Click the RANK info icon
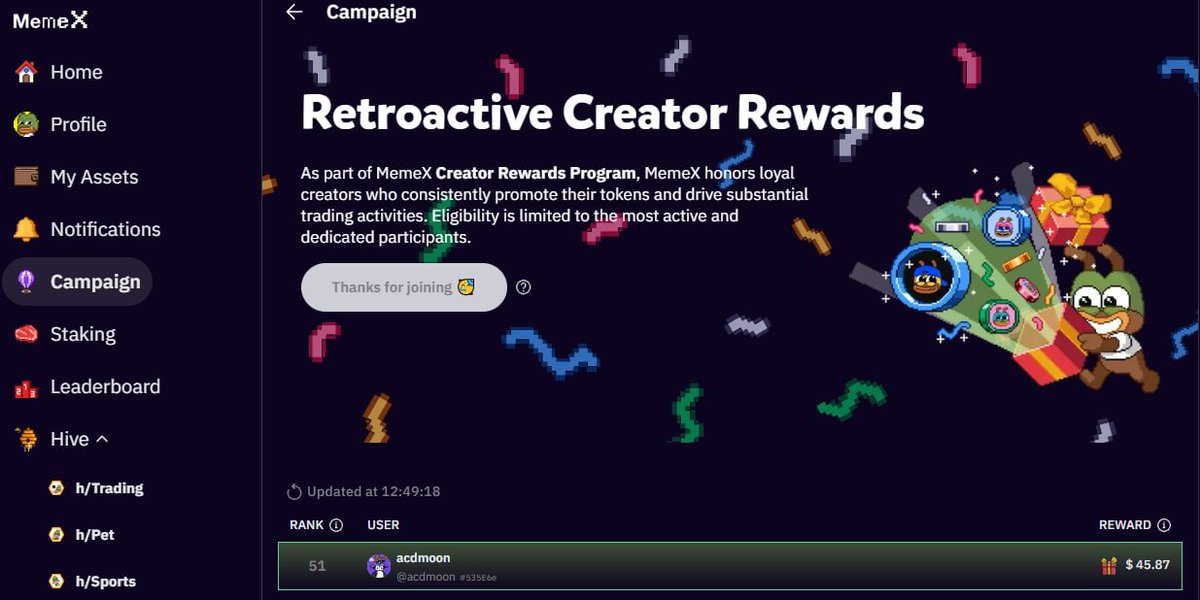Viewport: 1200px width, 600px height. [x=336, y=525]
